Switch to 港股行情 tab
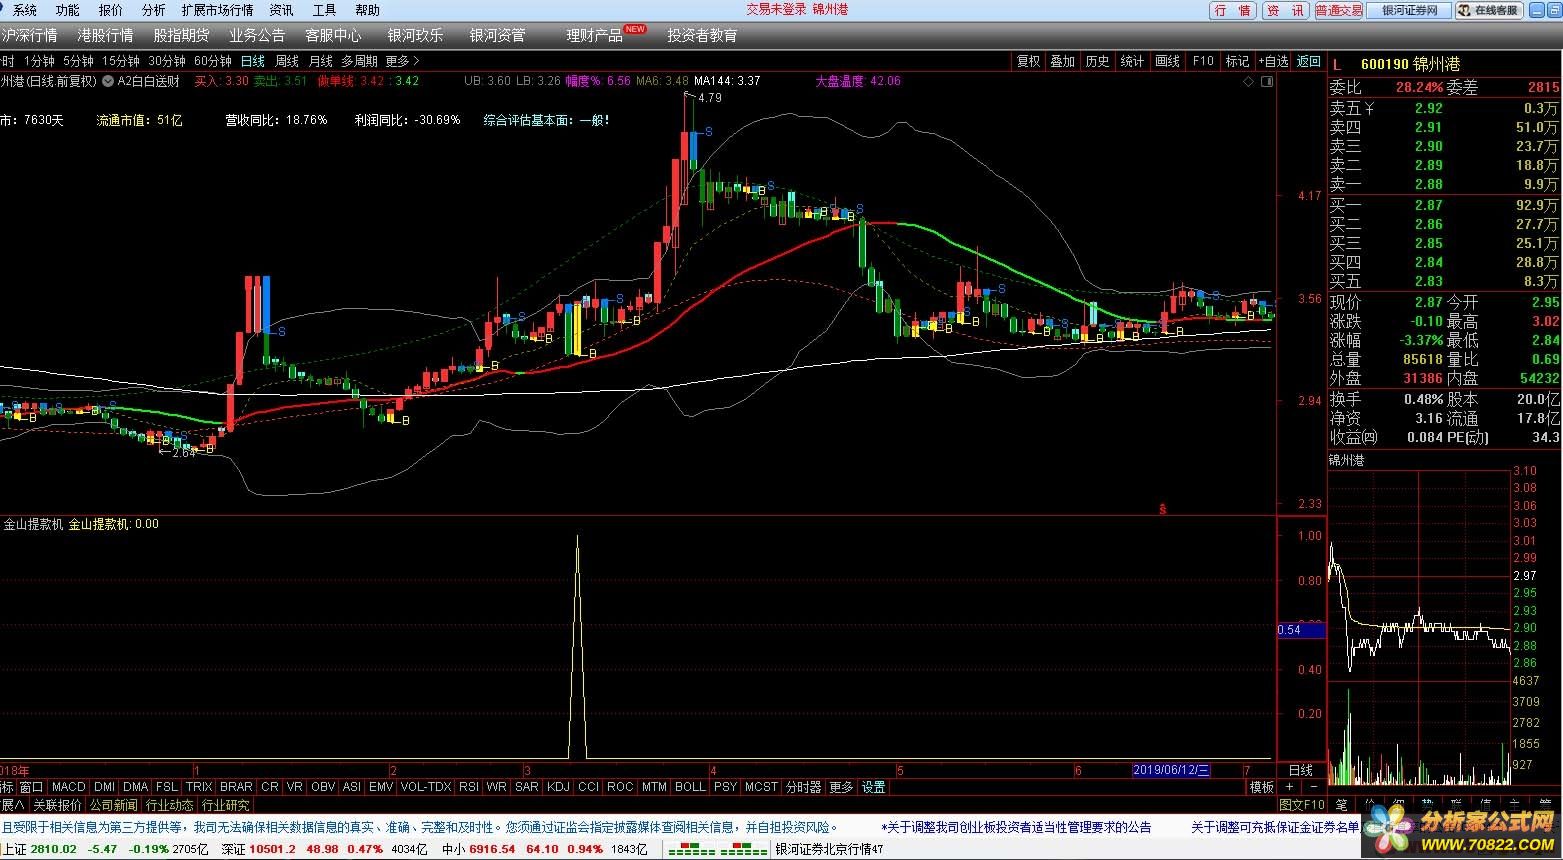 pos(105,35)
